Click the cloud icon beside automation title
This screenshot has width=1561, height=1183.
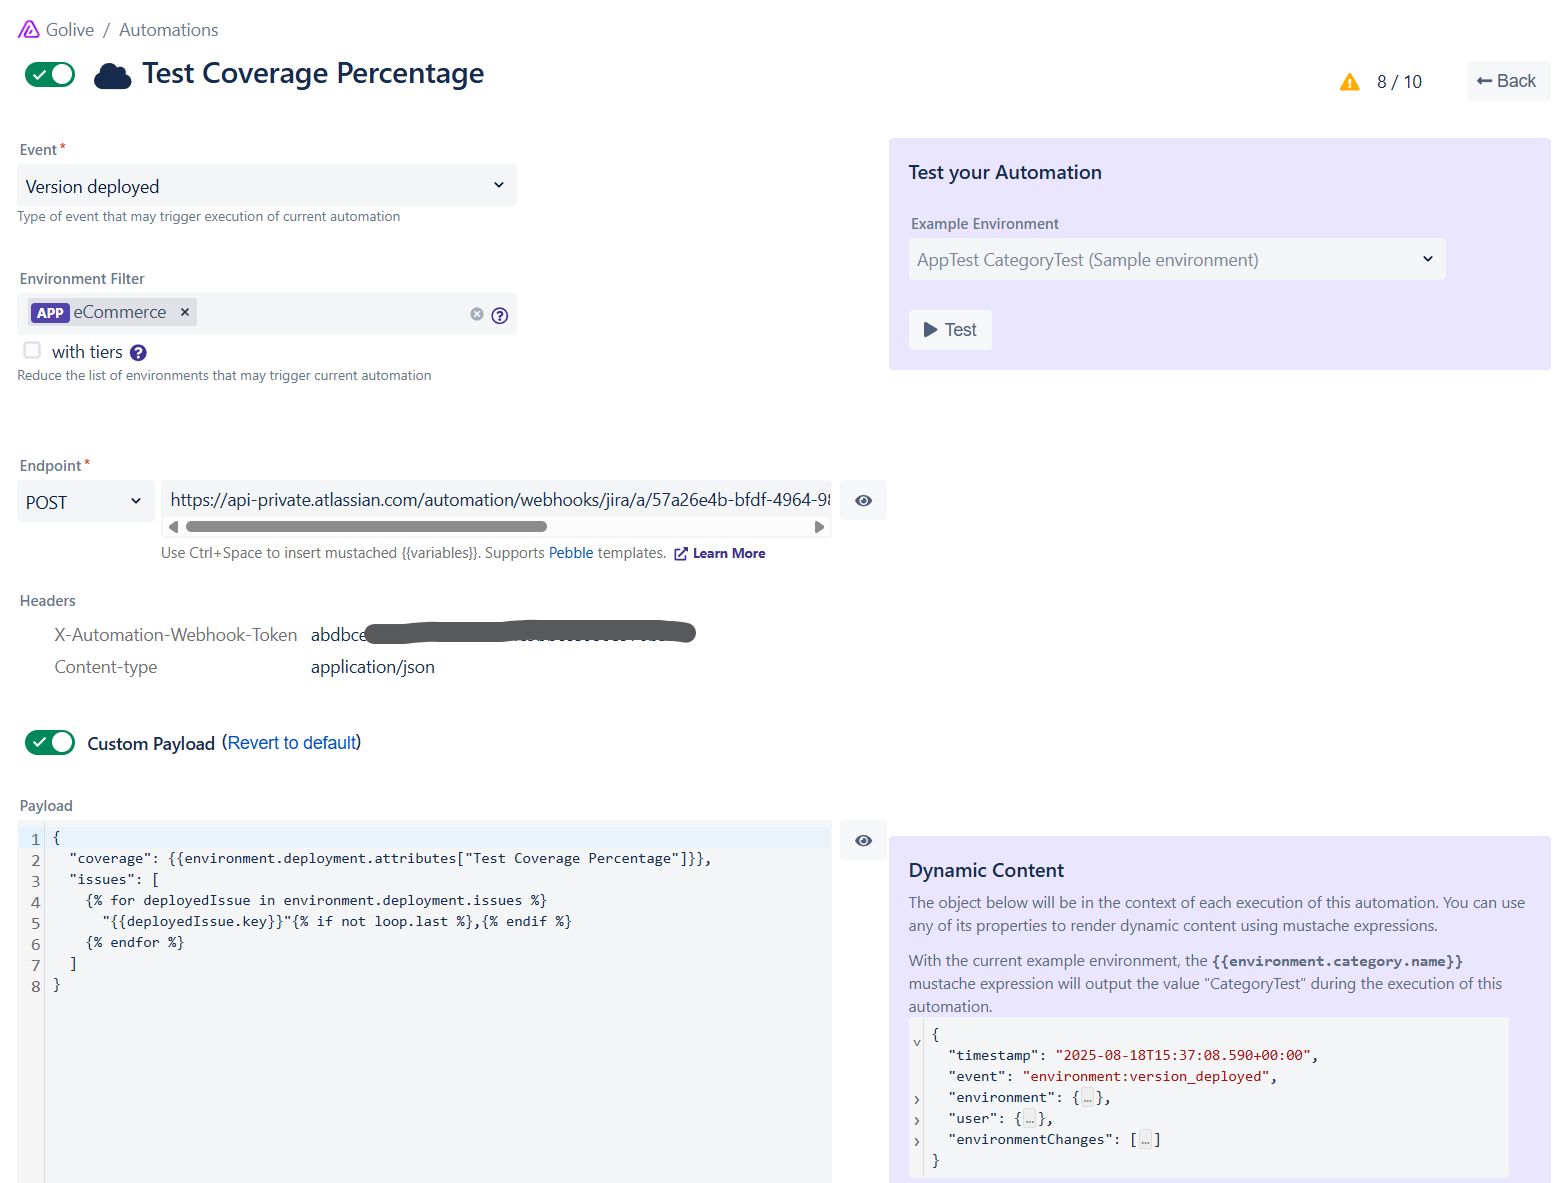112,76
